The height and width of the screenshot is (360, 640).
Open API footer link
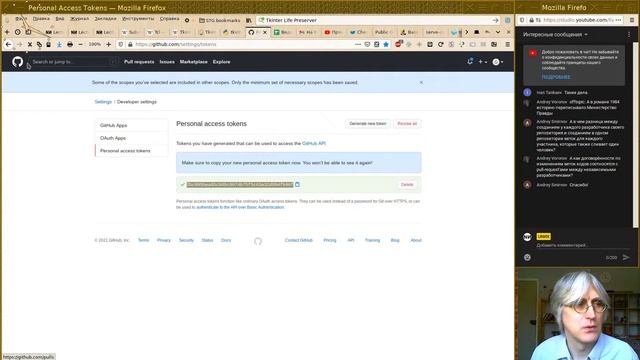(351, 240)
